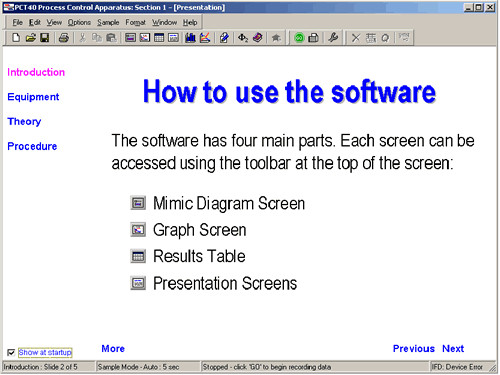500x375 pixels.
Task: Click the application icon in title bar
Action: [x=9, y=7]
